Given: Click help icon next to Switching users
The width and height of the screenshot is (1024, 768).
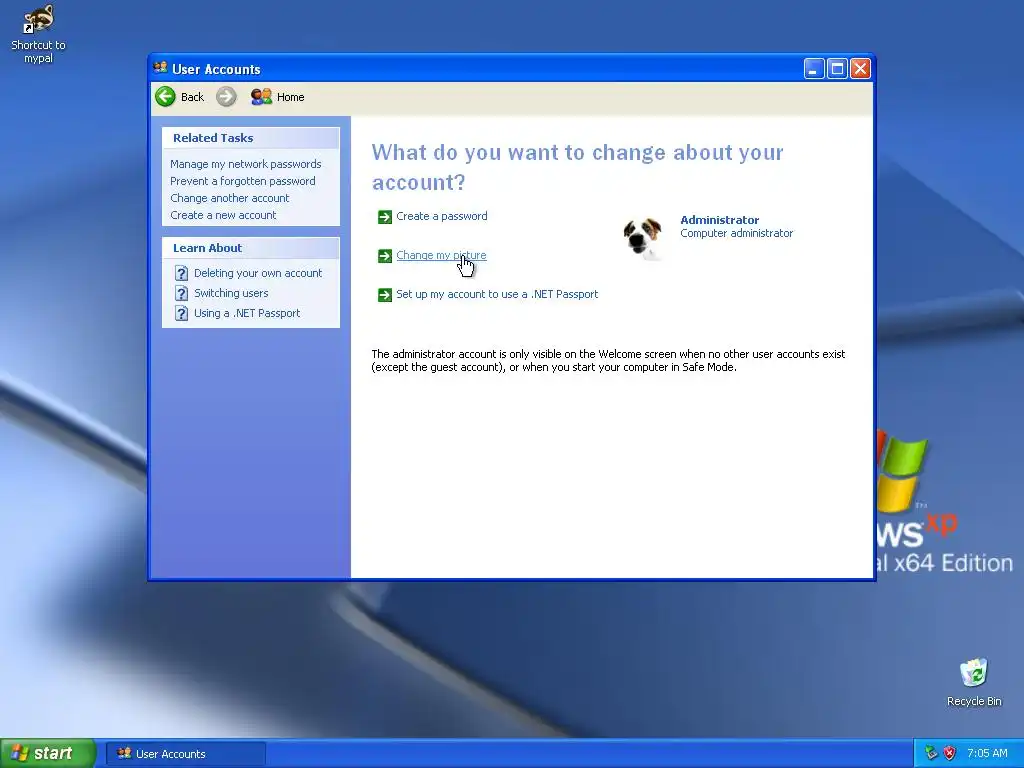Looking at the screenshot, I should (x=182, y=294).
